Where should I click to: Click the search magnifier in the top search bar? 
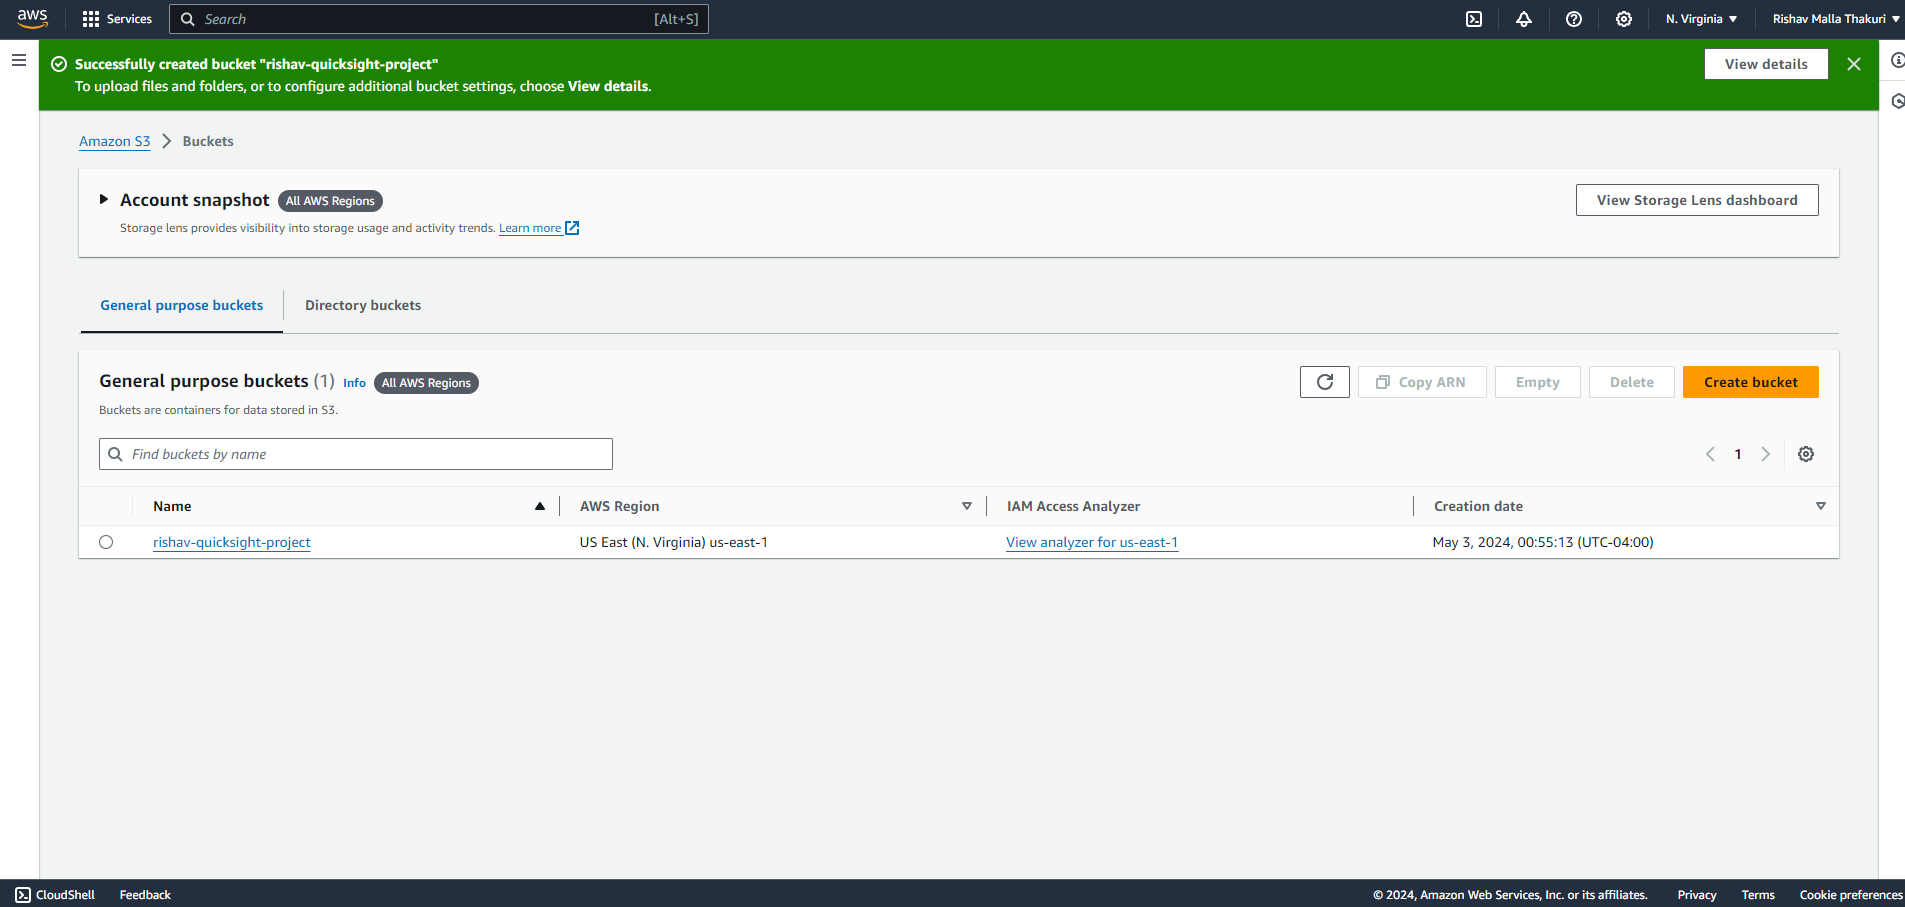point(187,19)
